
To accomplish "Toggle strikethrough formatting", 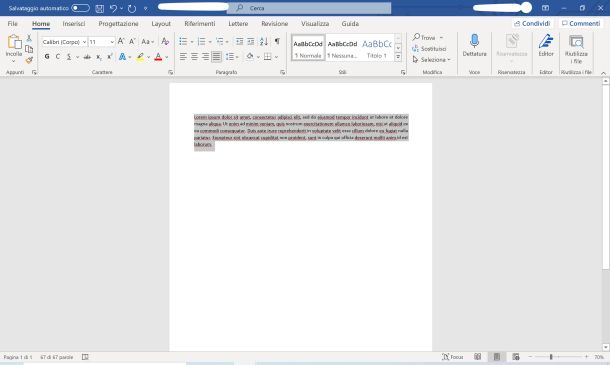I will pos(87,57).
